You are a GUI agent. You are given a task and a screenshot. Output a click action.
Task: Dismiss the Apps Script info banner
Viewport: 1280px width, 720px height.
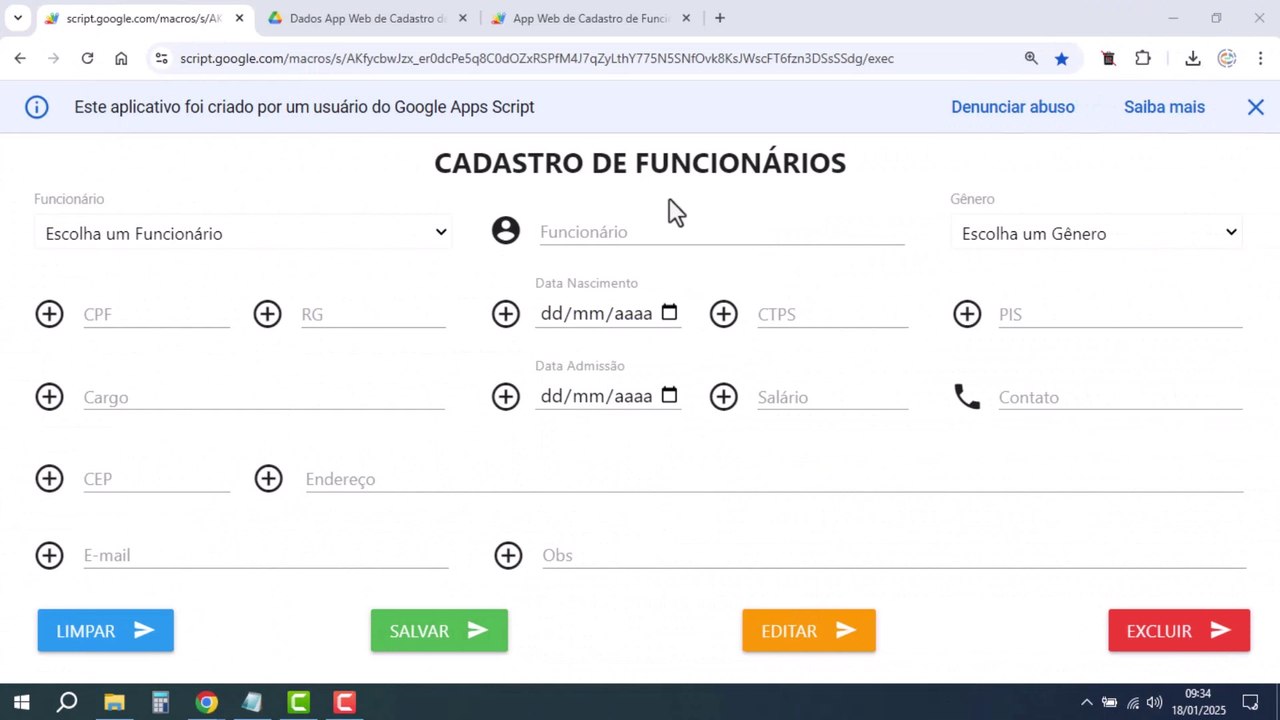click(x=1256, y=107)
